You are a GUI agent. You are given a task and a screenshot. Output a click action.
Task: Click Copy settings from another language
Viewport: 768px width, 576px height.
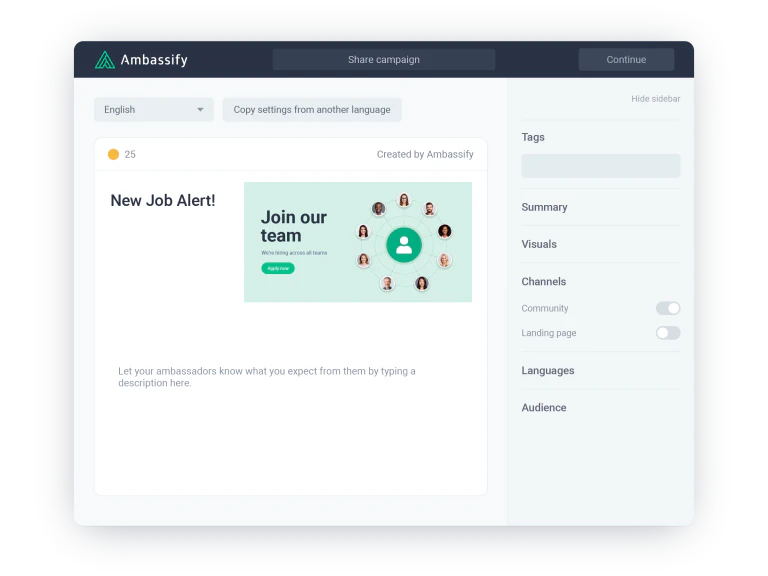pos(312,110)
